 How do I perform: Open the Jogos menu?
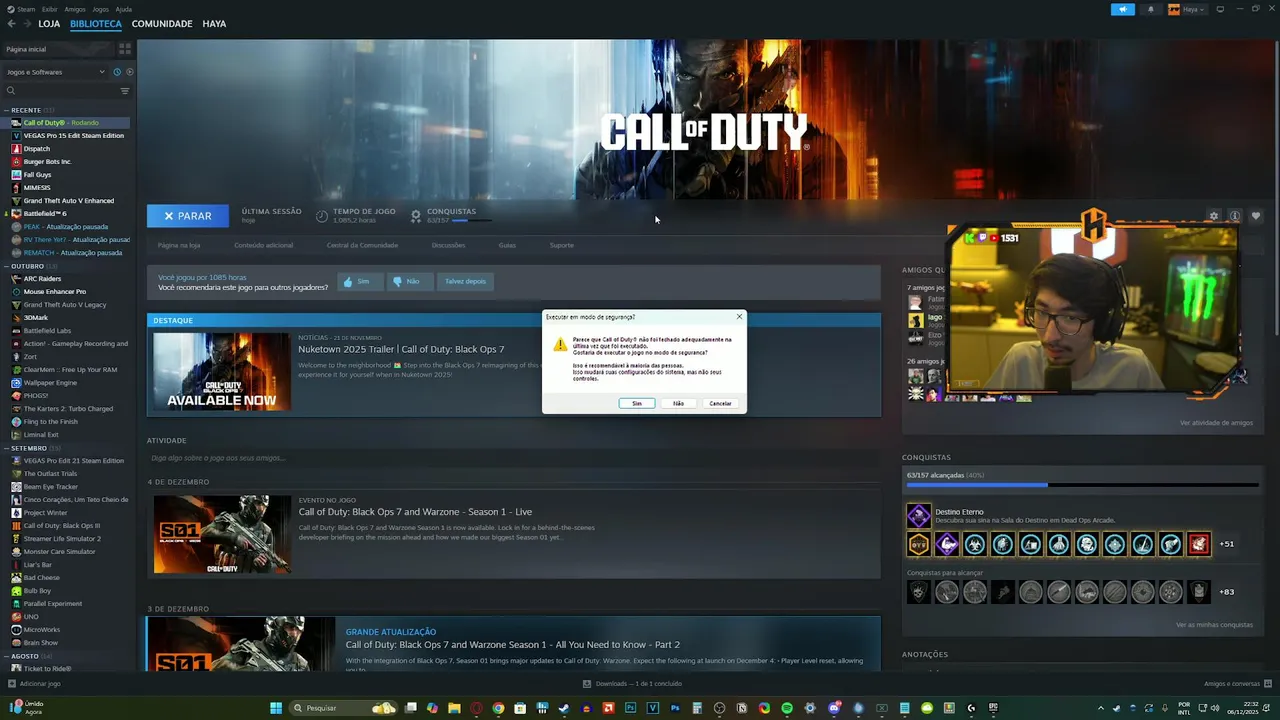tap(100, 9)
